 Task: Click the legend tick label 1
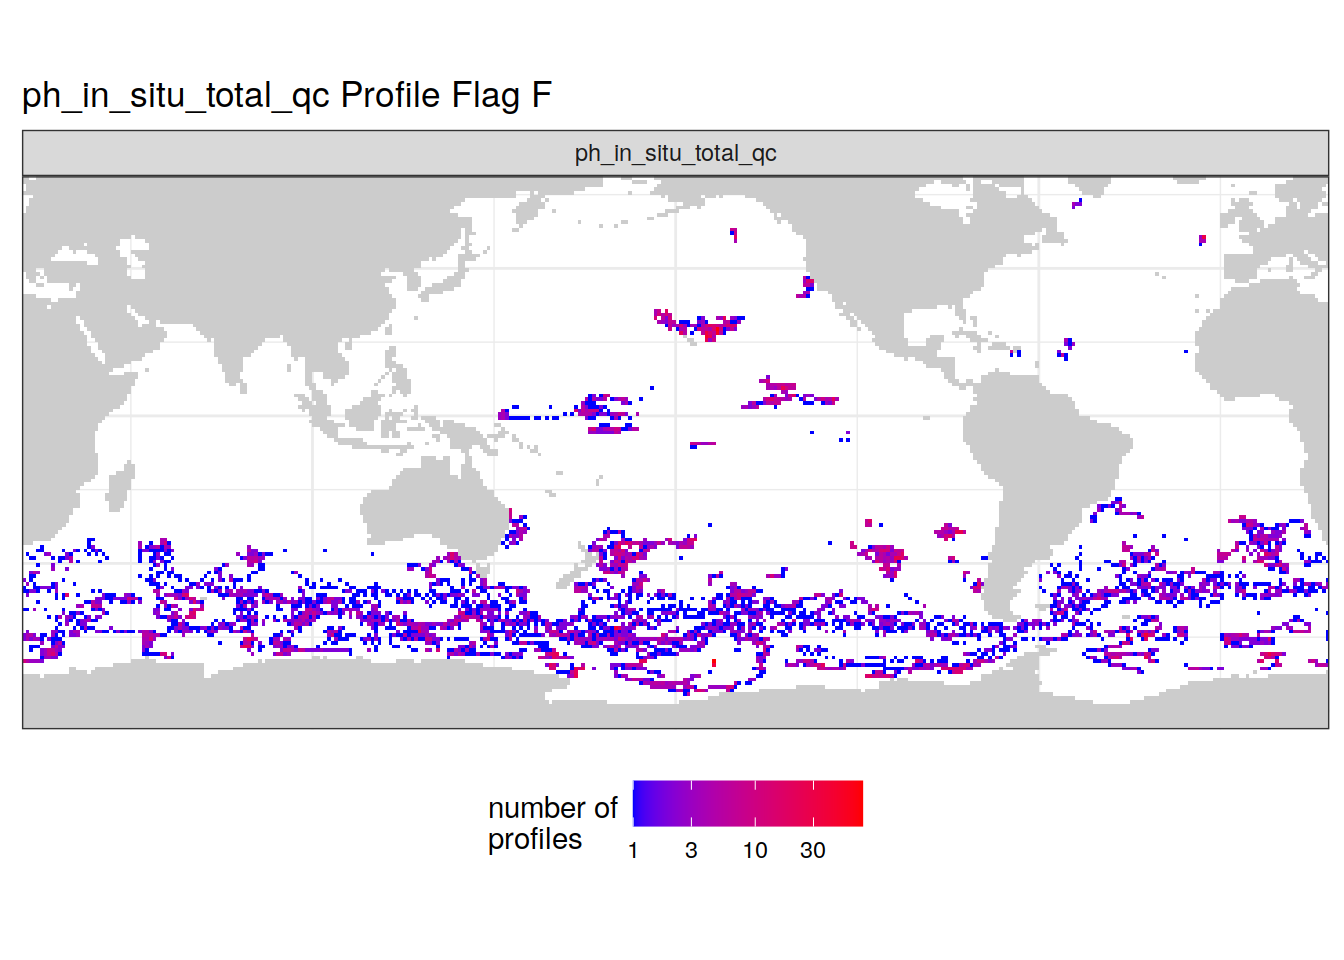633,850
